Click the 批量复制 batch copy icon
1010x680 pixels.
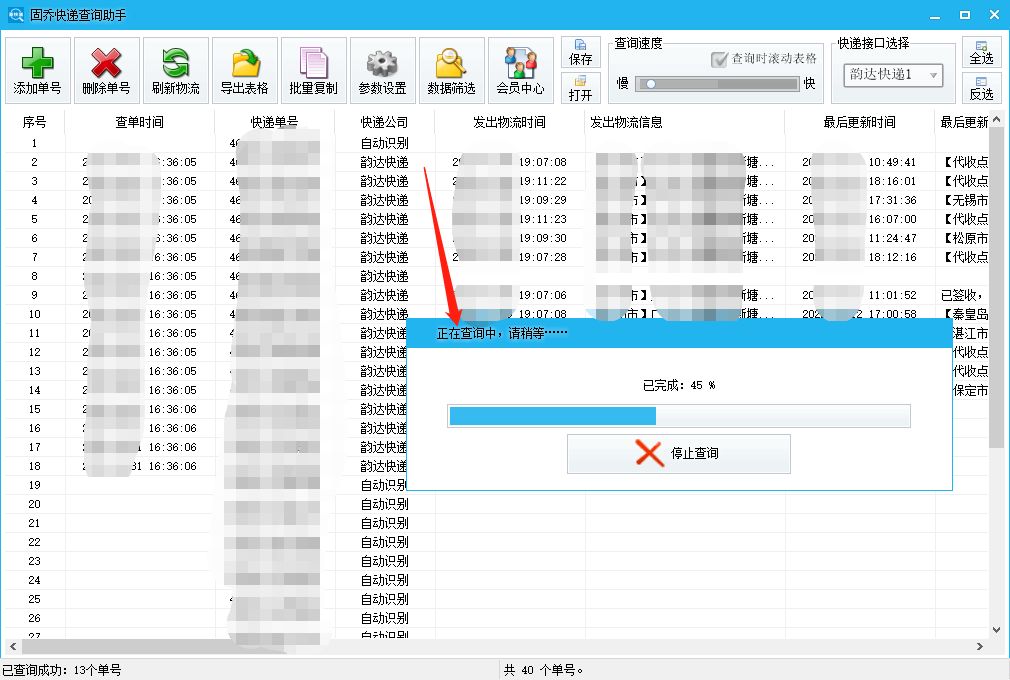click(313, 69)
